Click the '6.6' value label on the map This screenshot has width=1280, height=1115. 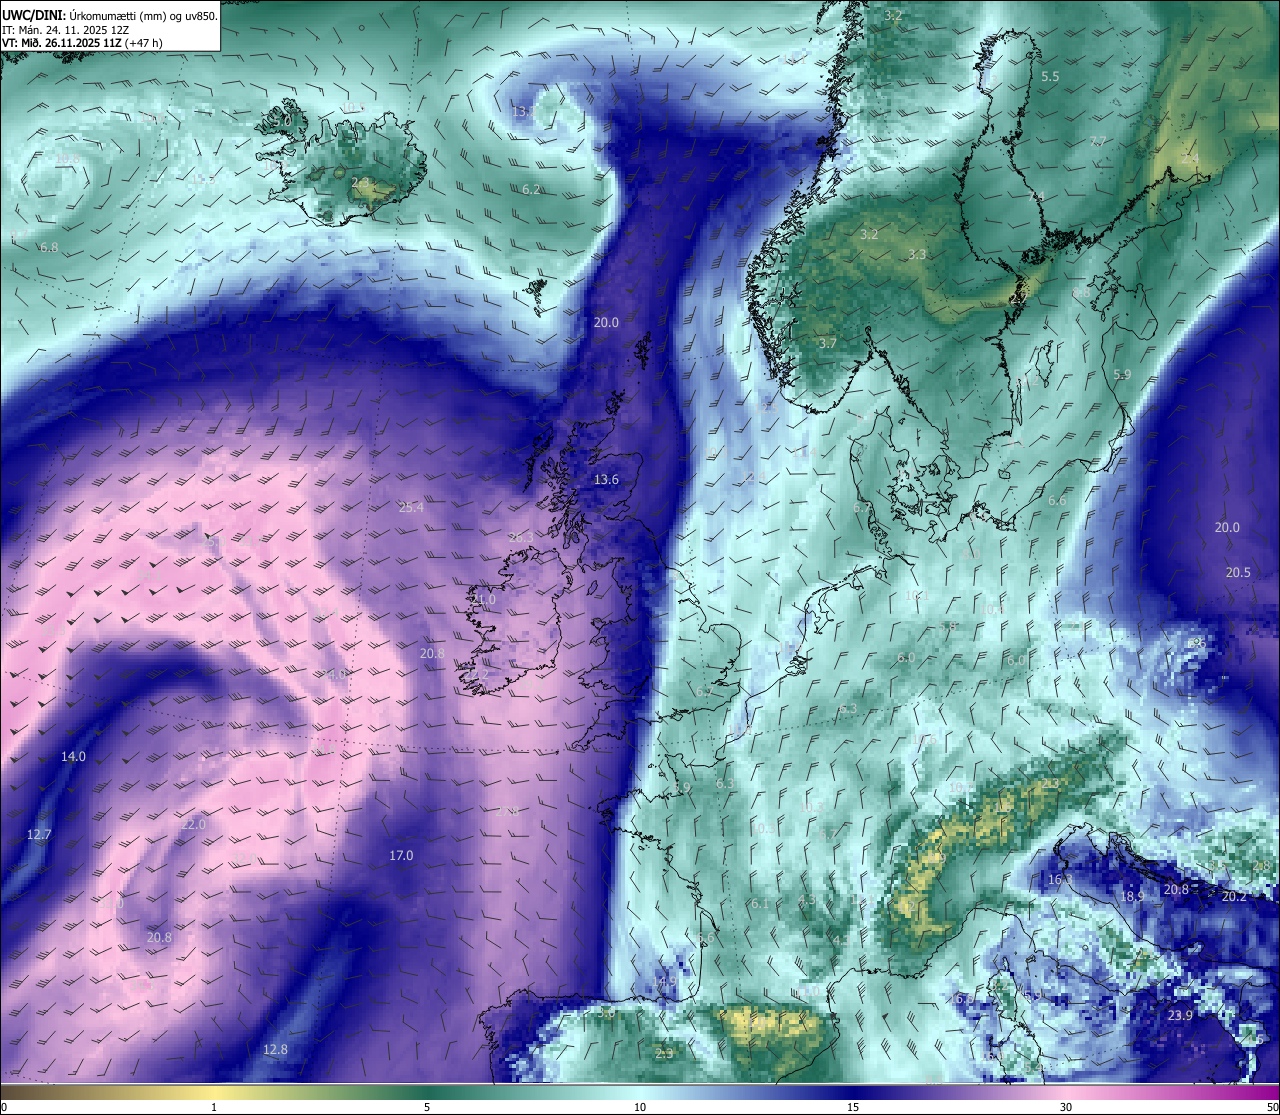click(x=1057, y=500)
